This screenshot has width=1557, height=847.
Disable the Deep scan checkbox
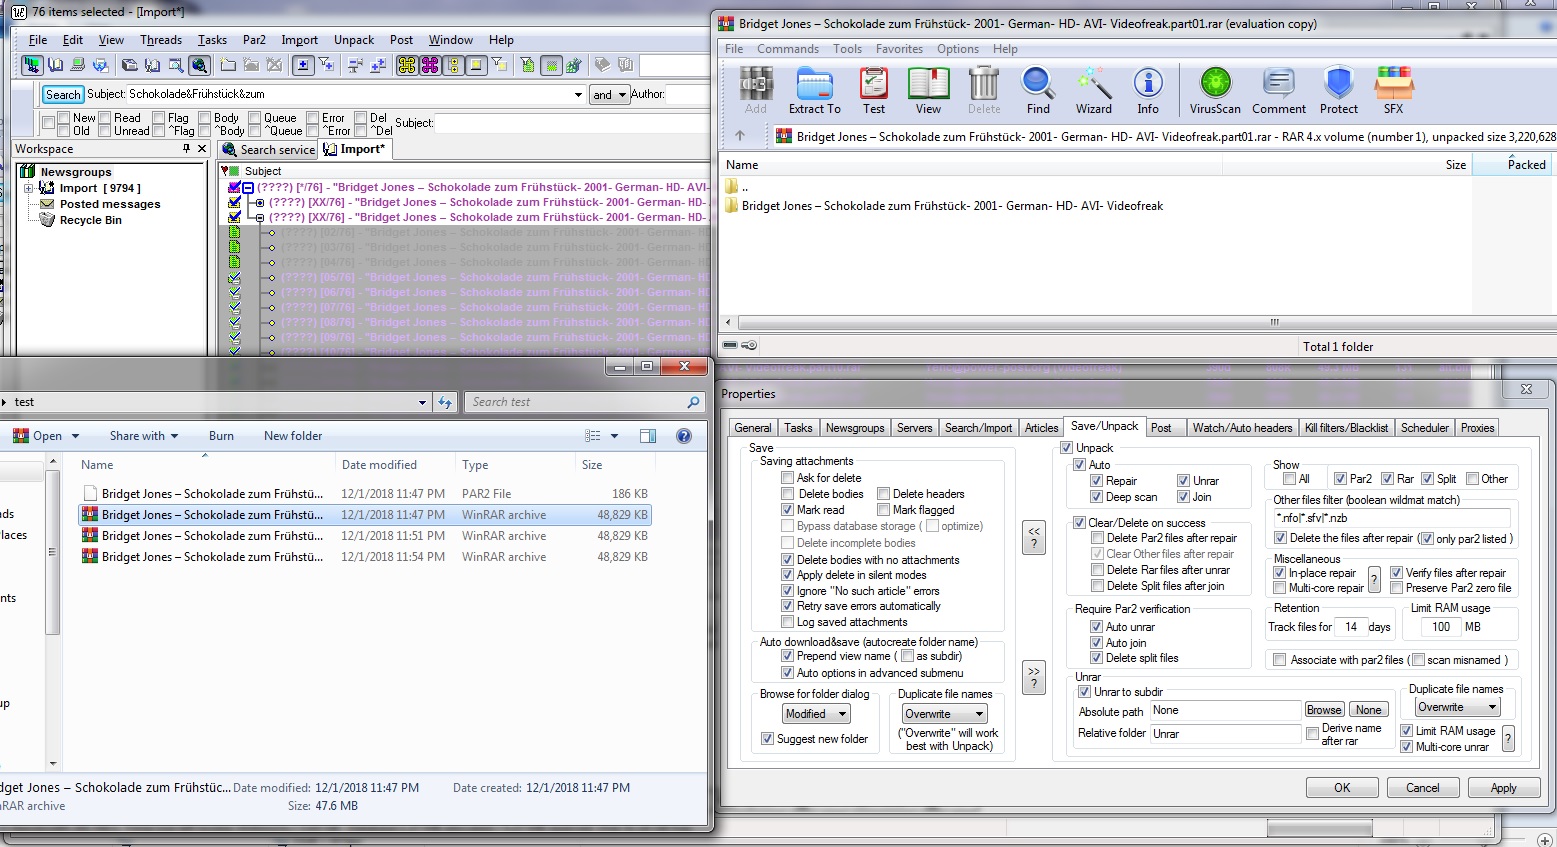(1097, 497)
